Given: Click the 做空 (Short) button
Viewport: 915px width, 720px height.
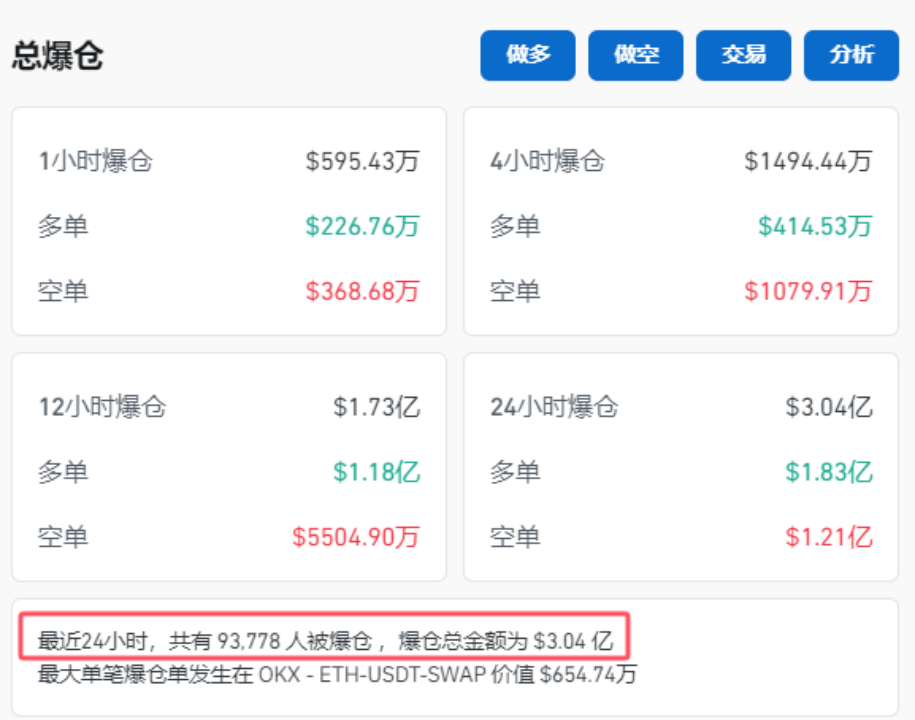Looking at the screenshot, I should 635,55.
